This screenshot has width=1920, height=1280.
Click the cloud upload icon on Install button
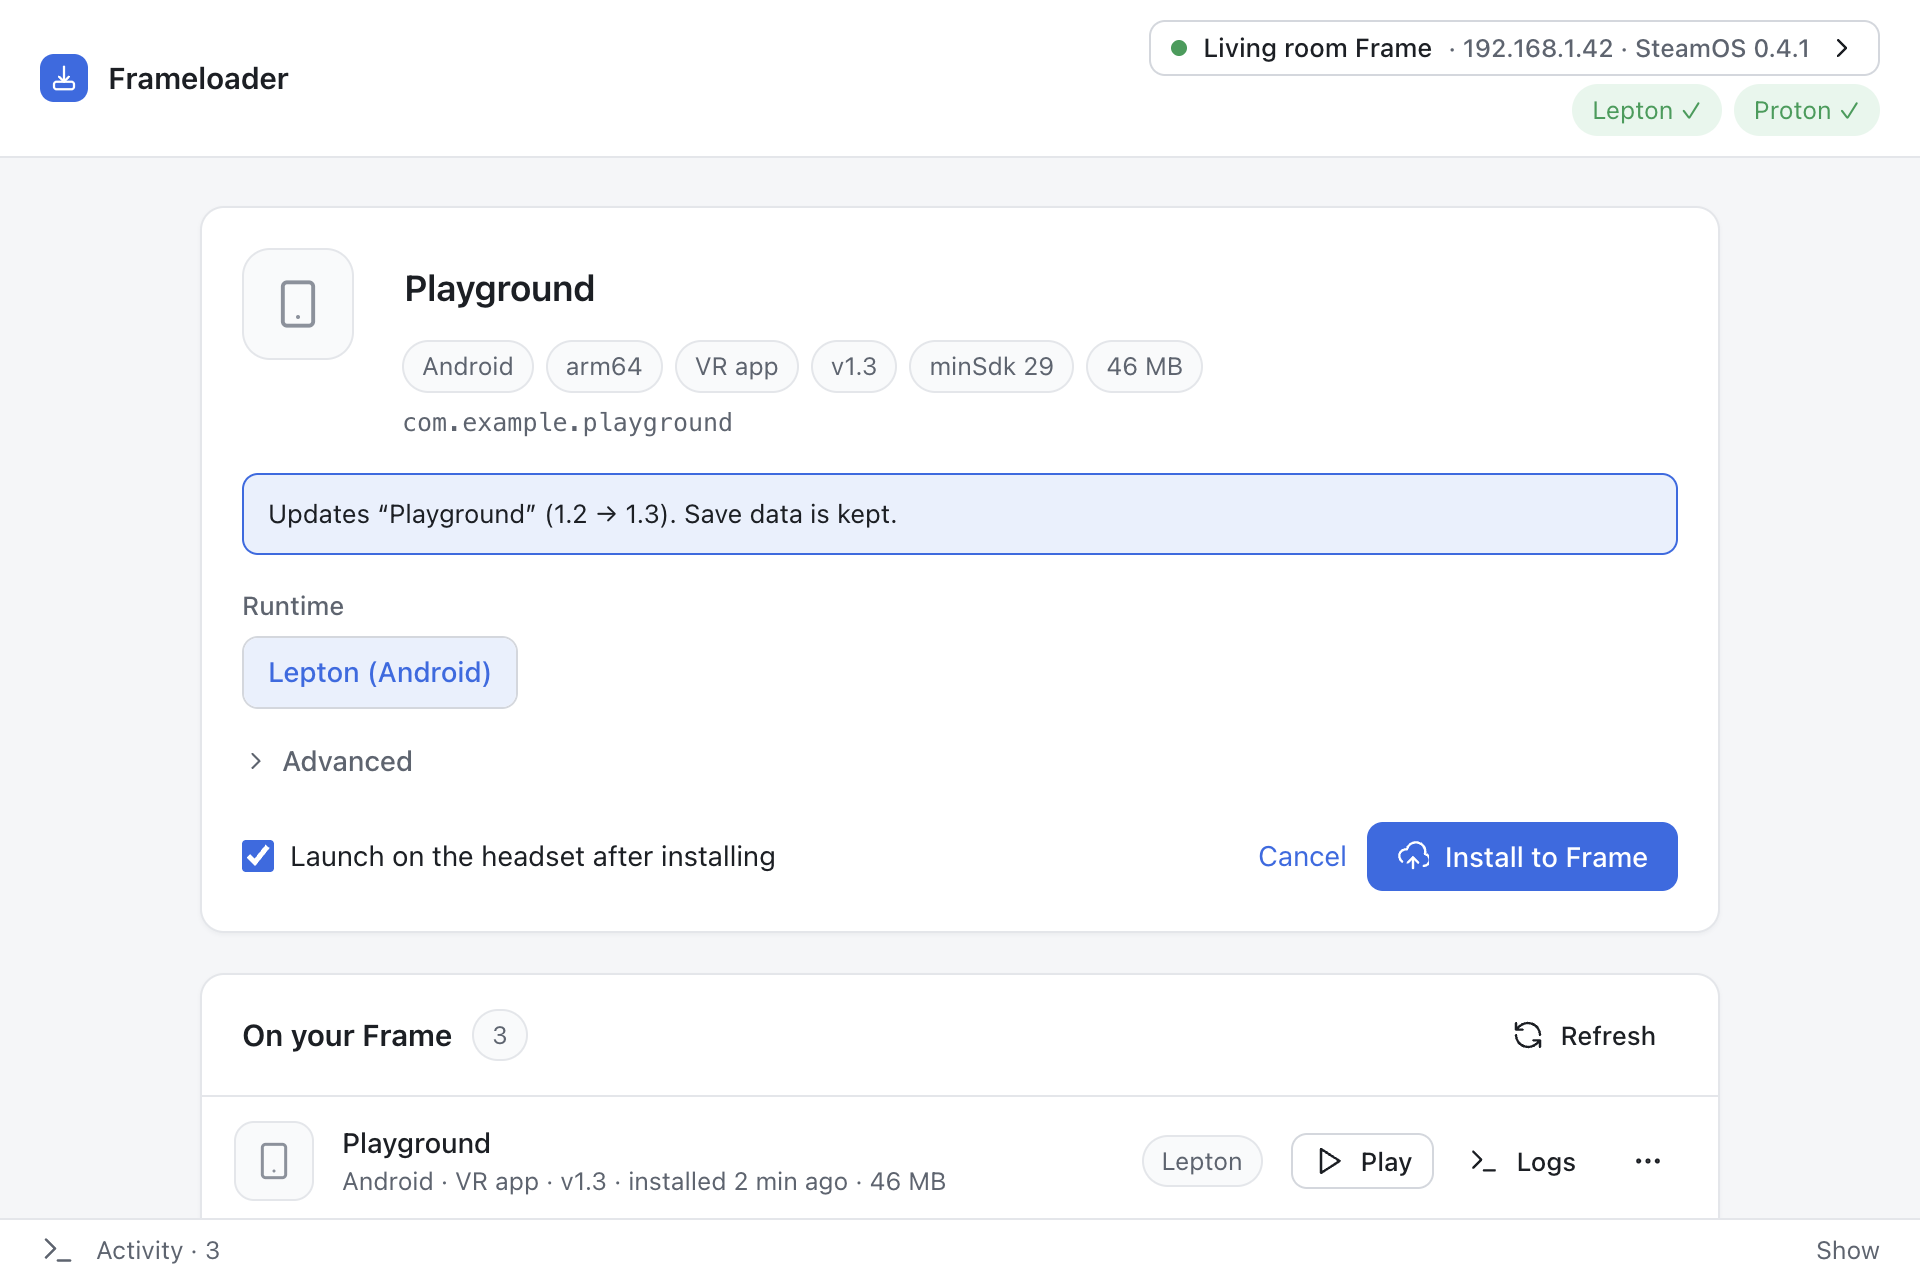tap(1413, 856)
